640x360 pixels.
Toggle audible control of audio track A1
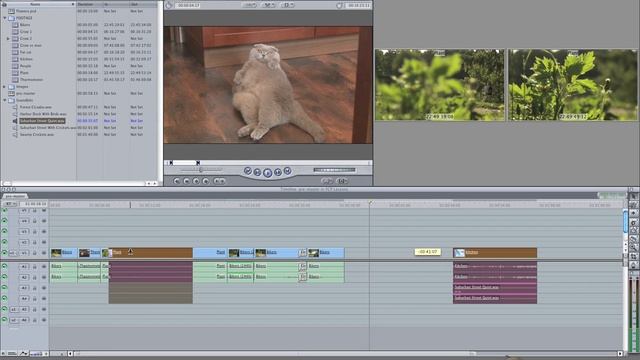[4, 267]
